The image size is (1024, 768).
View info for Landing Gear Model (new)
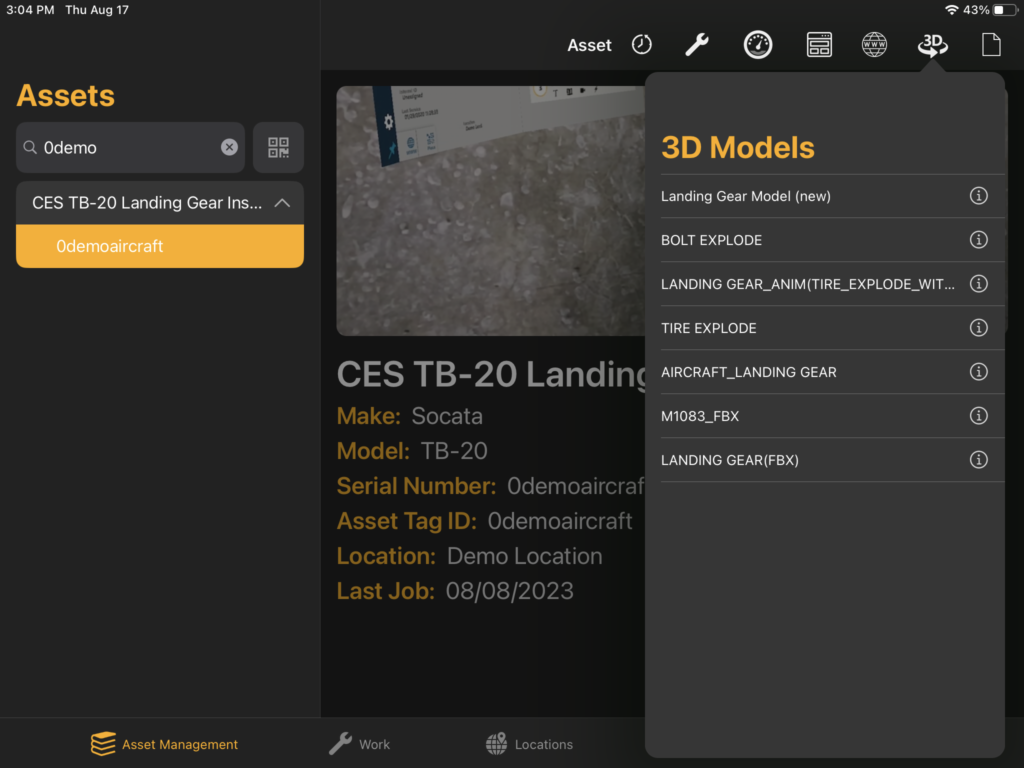click(x=979, y=196)
